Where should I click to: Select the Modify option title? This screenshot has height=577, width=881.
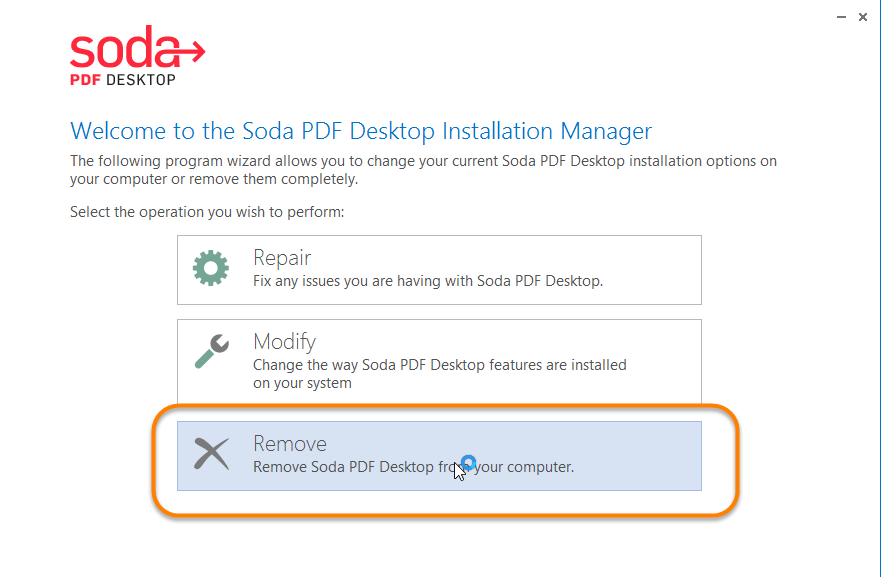[284, 342]
